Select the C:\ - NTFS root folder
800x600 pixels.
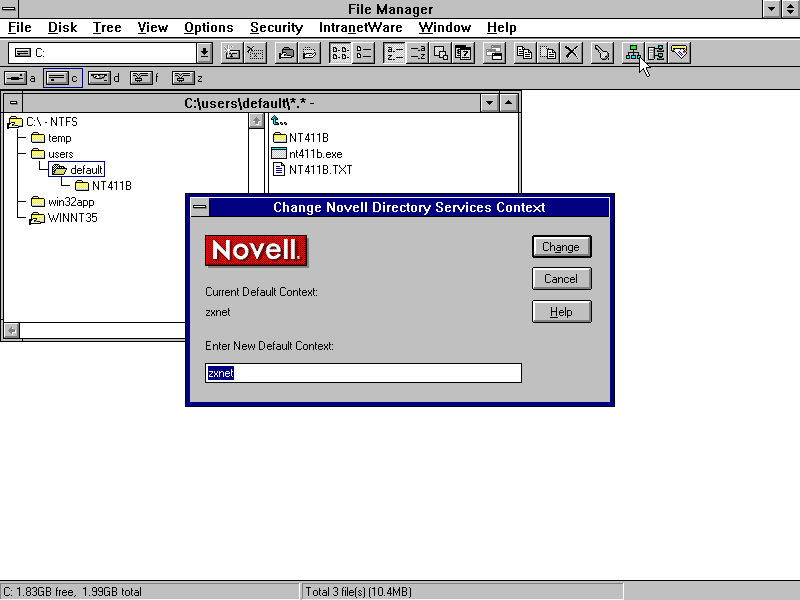point(43,122)
